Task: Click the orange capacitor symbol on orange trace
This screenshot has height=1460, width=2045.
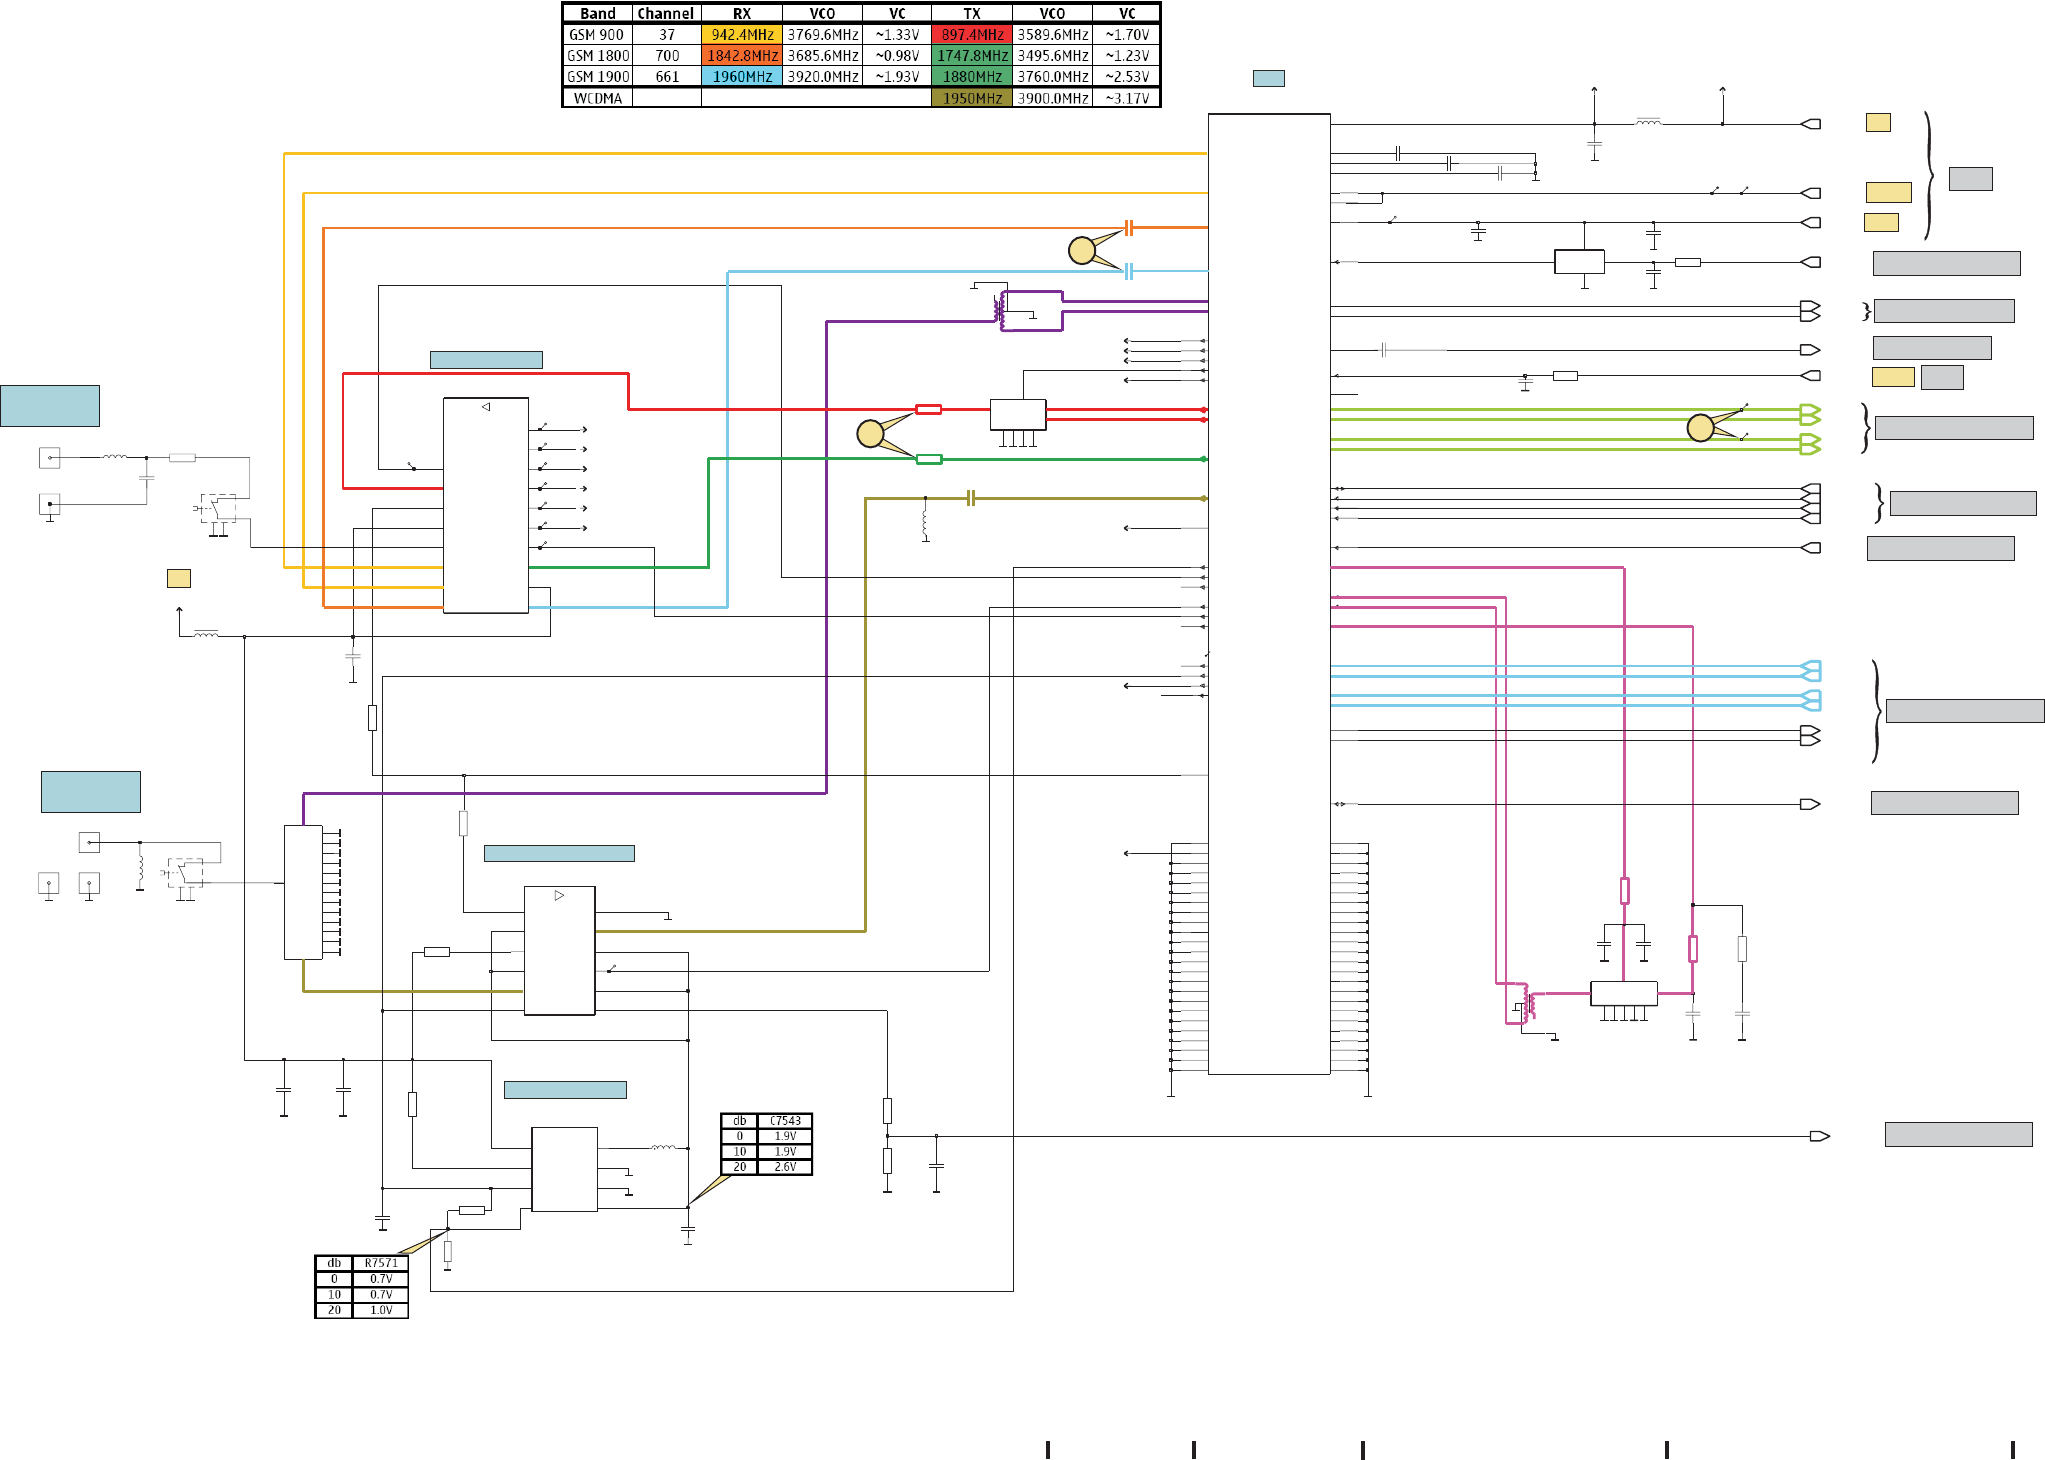Action: coord(1129,228)
